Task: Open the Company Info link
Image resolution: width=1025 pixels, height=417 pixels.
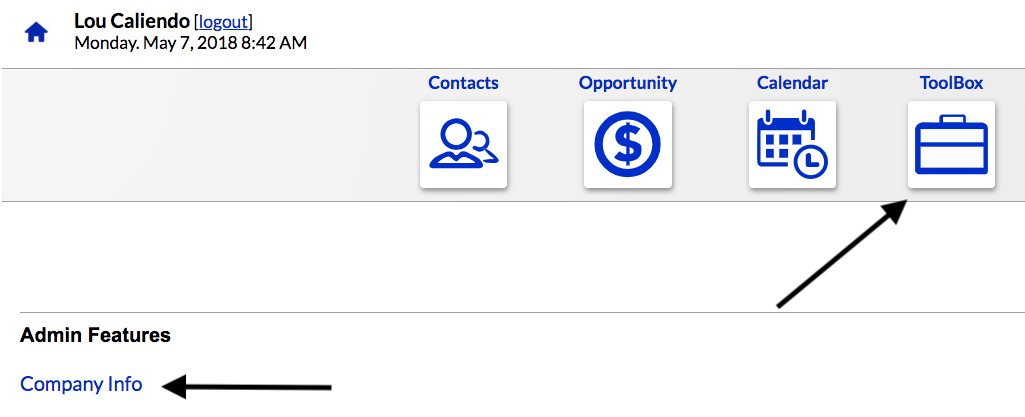Action: click(81, 384)
